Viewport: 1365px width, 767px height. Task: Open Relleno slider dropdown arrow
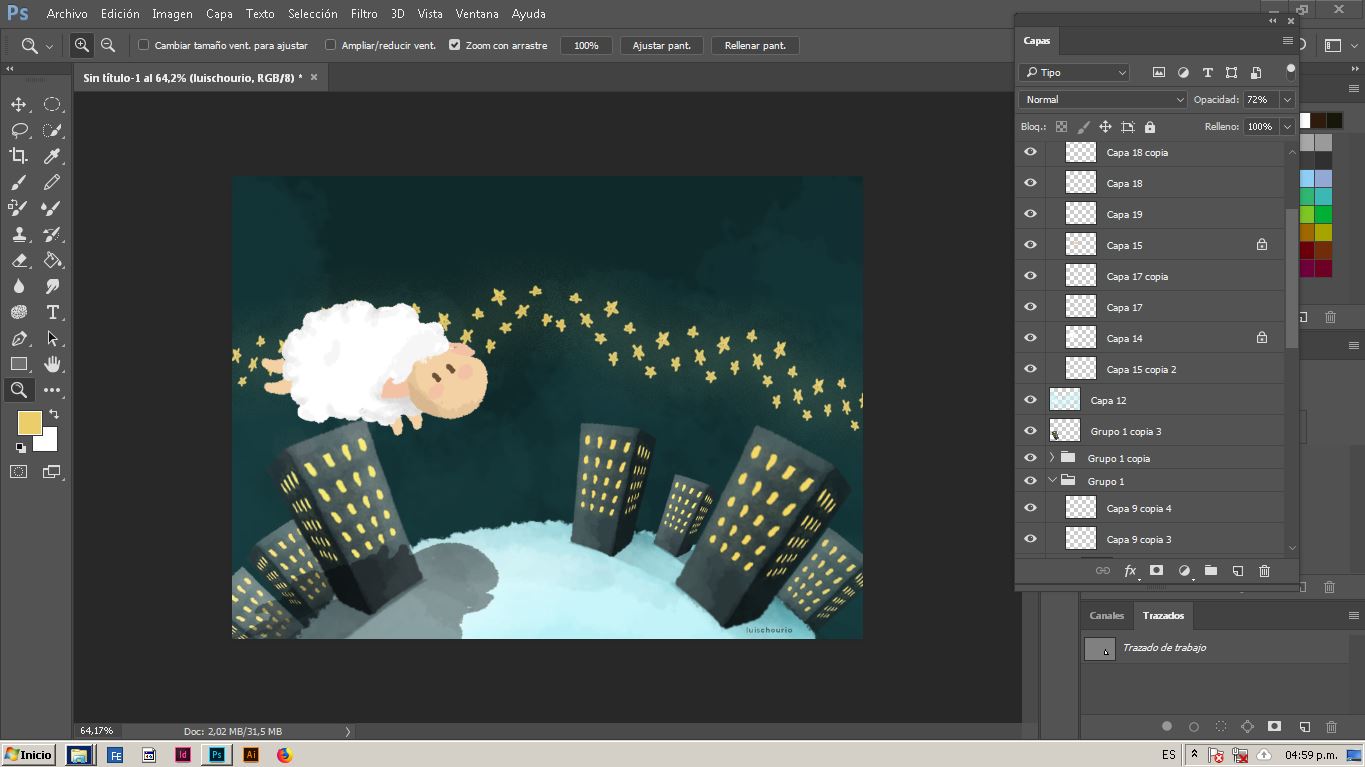(x=1287, y=127)
